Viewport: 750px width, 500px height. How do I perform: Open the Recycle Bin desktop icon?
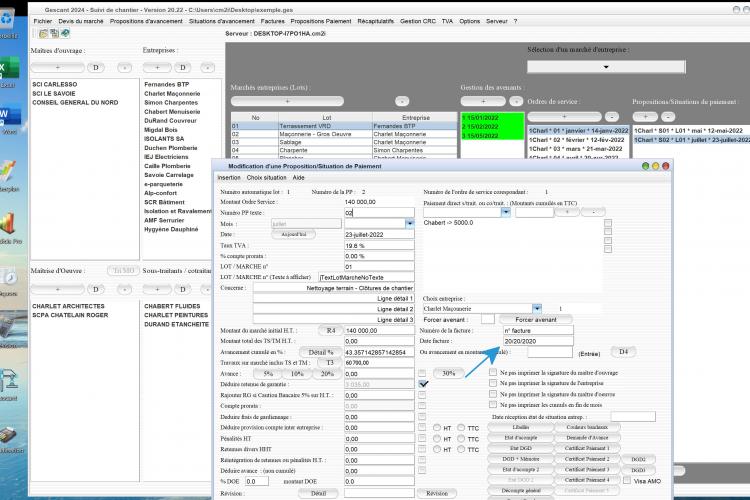(8, 21)
